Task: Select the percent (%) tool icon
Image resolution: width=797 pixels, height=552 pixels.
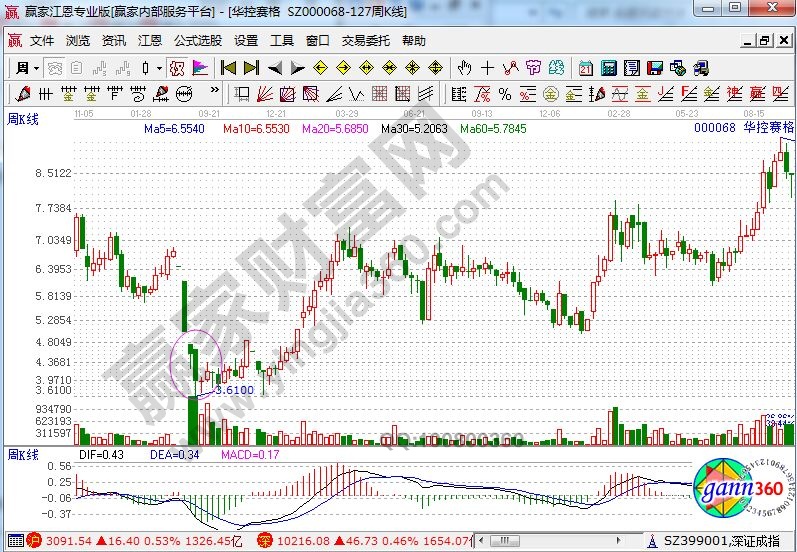Action: point(504,94)
